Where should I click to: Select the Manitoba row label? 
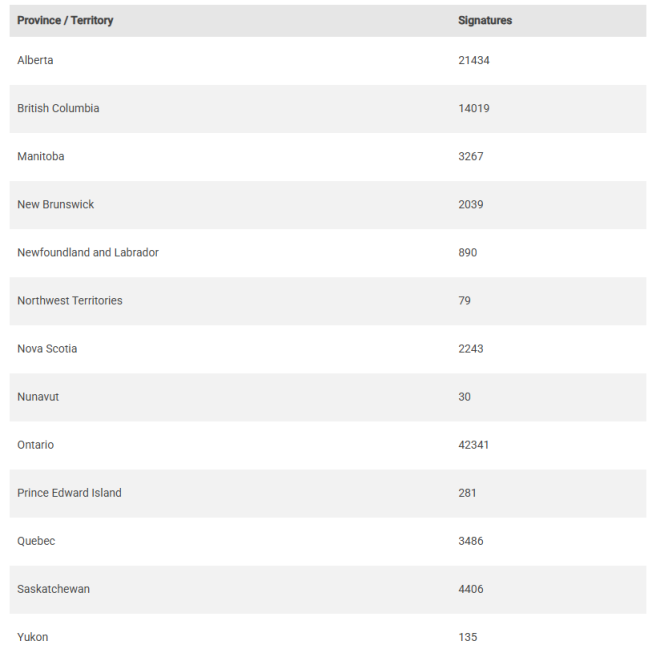tap(41, 156)
